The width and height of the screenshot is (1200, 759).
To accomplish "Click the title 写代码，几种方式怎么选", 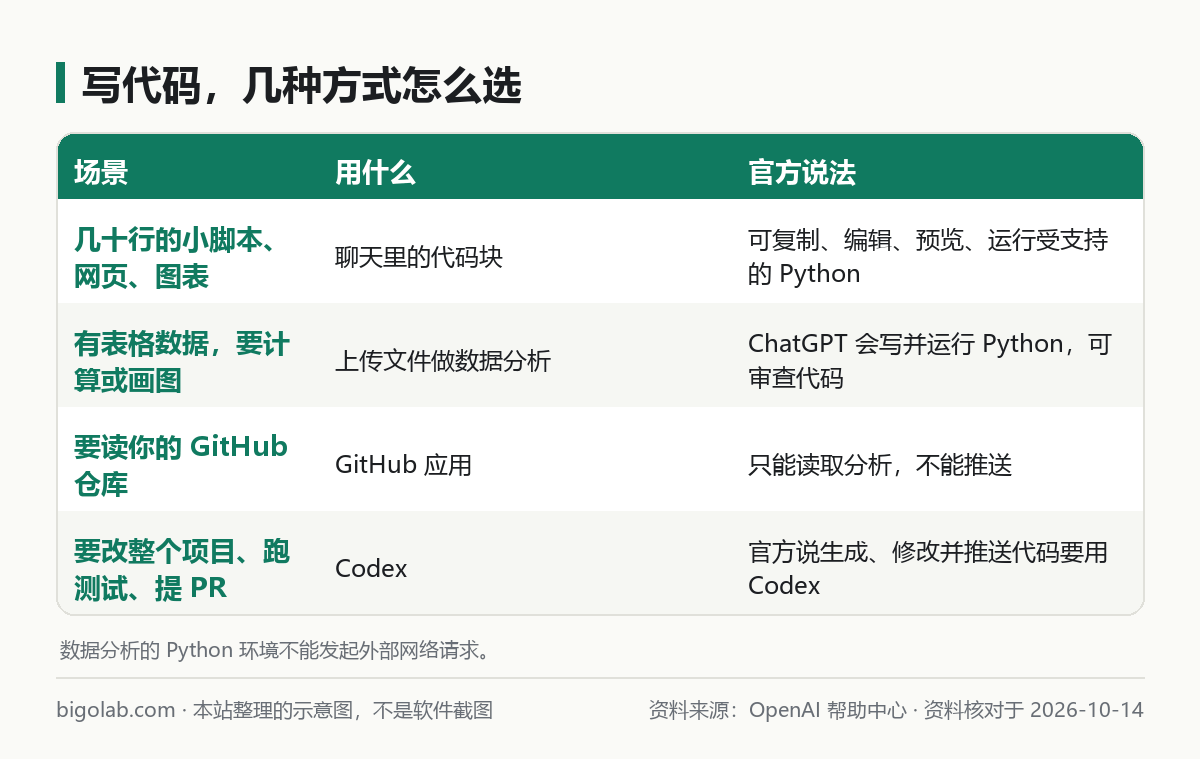I will tap(301, 85).
